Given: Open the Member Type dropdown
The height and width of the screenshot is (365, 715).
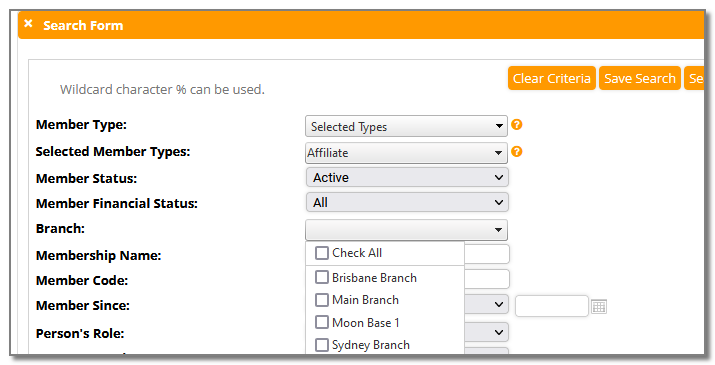Looking at the screenshot, I should [x=406, y=126].
